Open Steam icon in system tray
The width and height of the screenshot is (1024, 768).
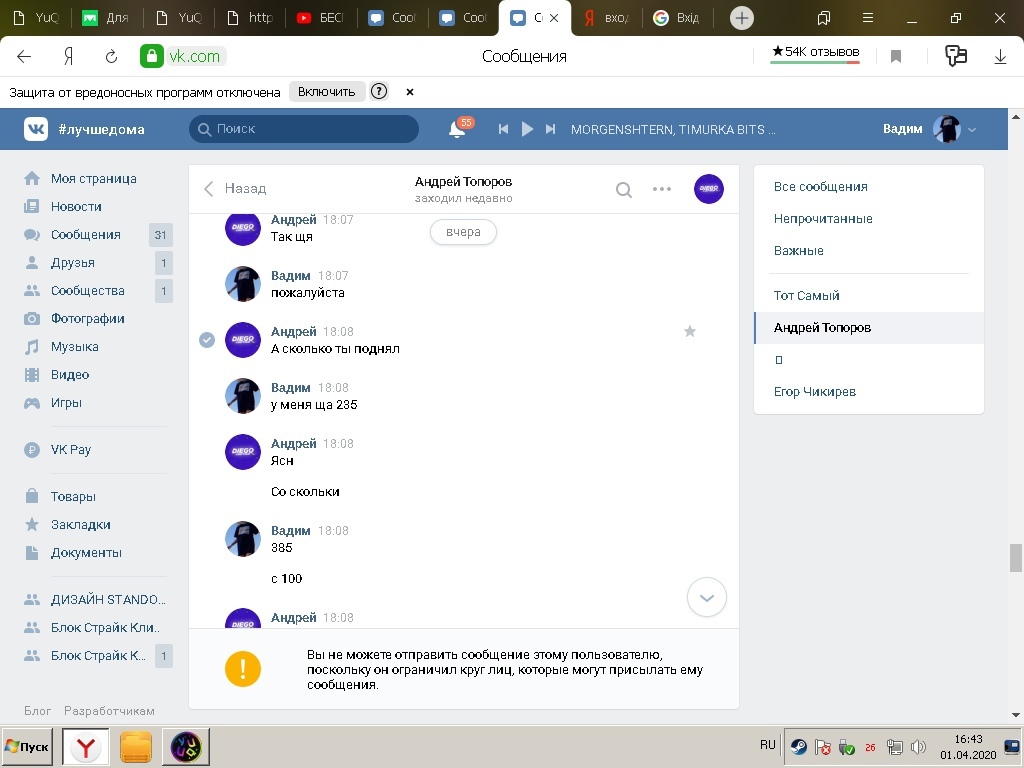[x=798, y=746]
